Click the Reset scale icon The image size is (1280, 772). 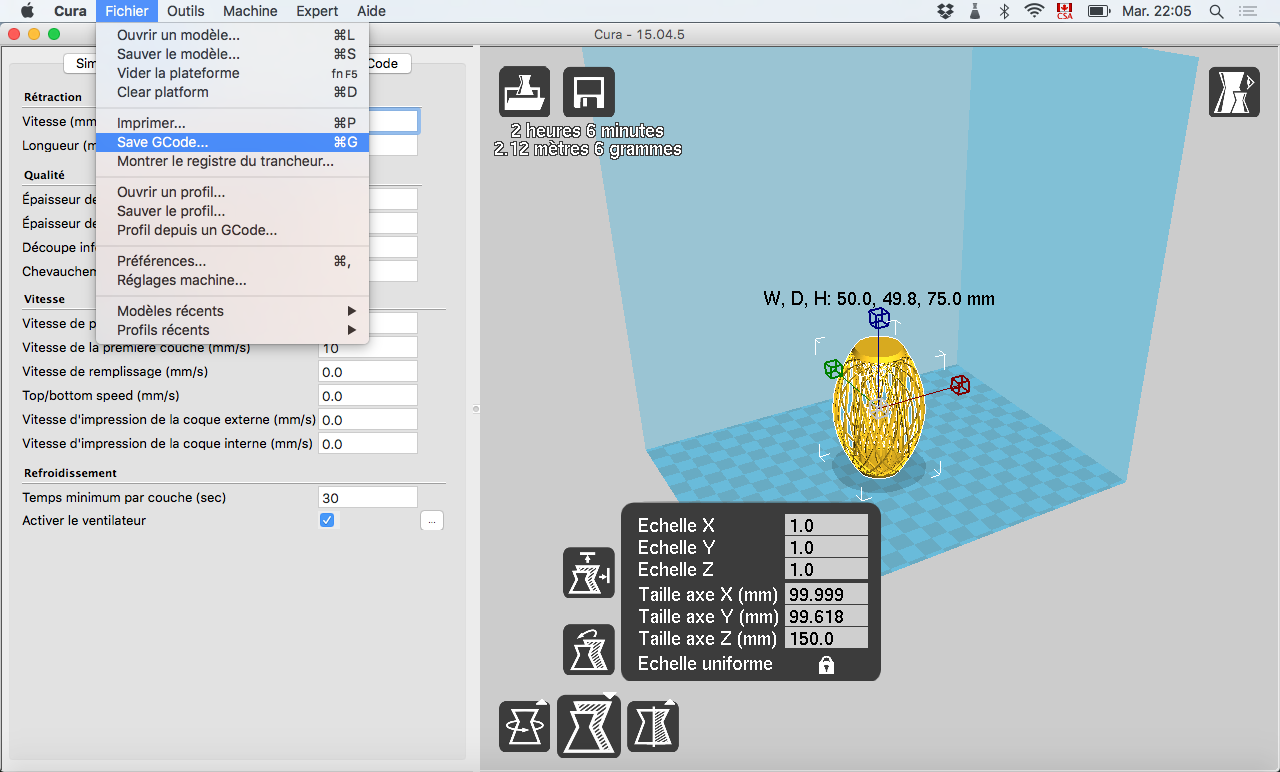point(589,649)
